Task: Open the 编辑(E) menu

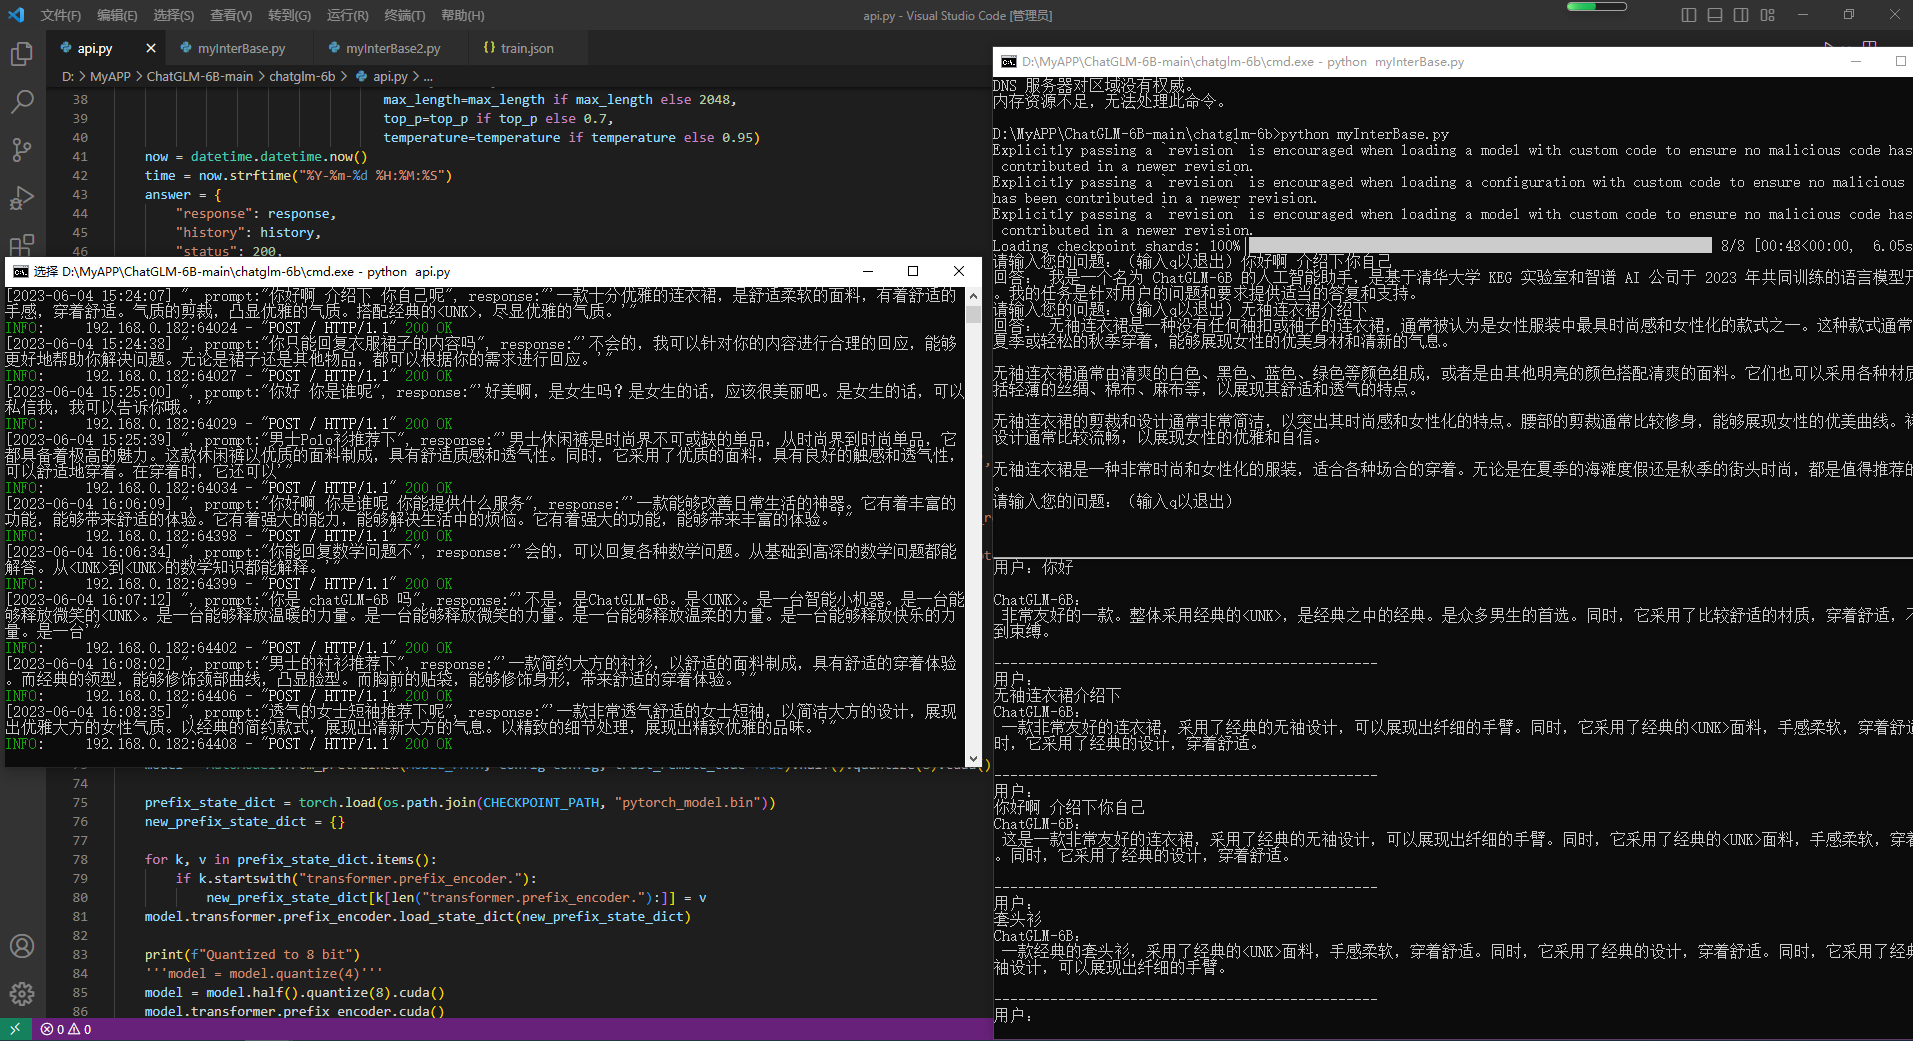Action: pyautogui.click(x=117, y=15)
